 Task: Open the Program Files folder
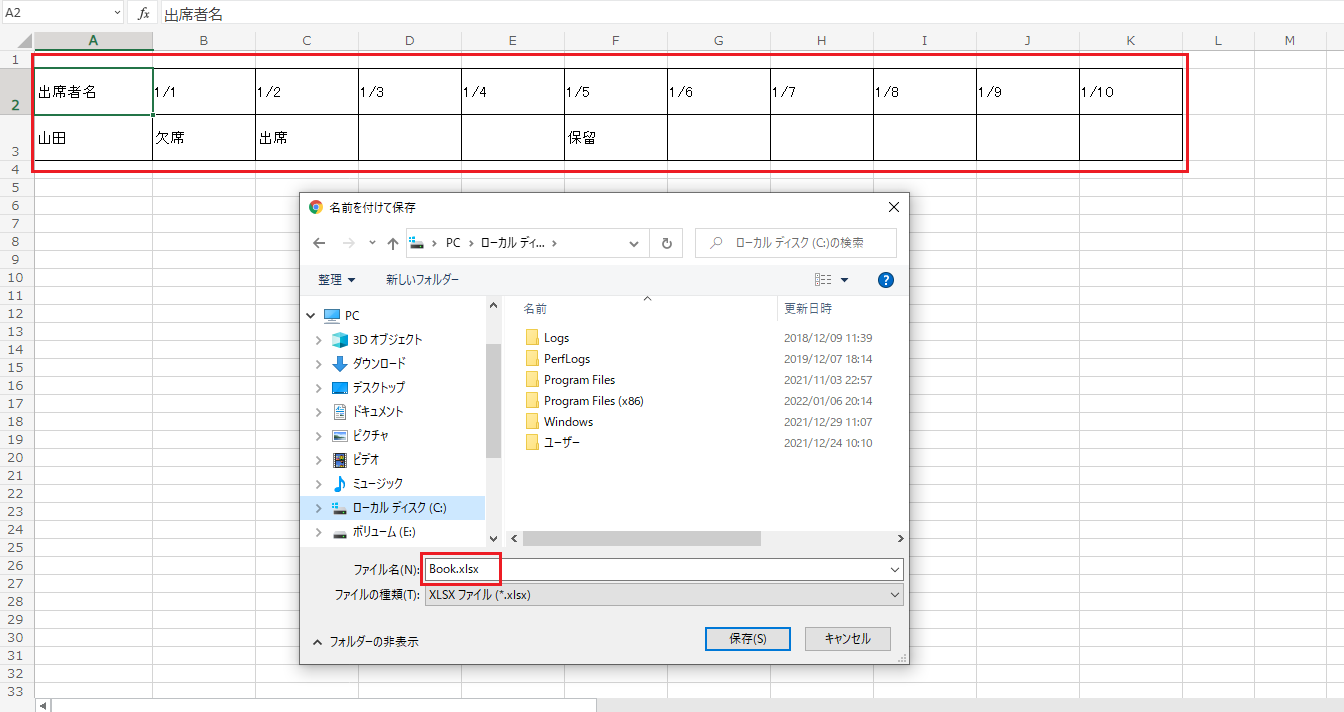point(579,380)
